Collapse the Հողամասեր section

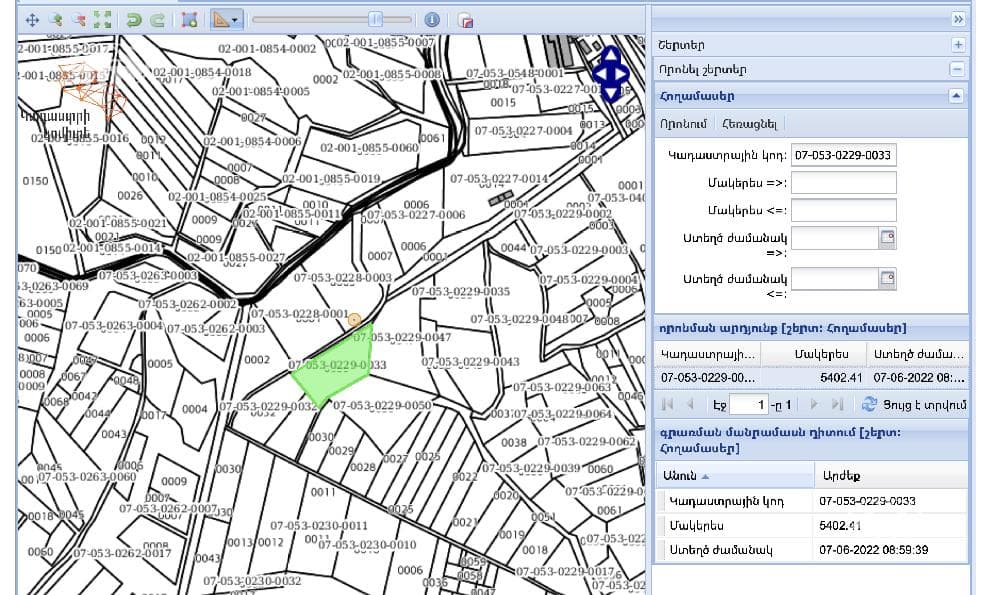[x=956, y=96]
